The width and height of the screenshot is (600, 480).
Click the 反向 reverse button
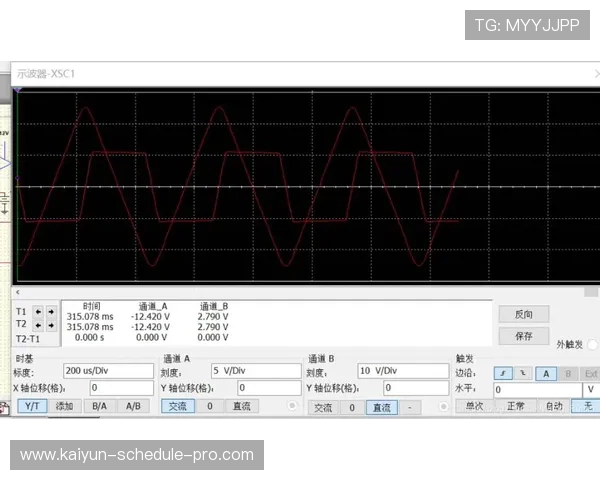524,313
